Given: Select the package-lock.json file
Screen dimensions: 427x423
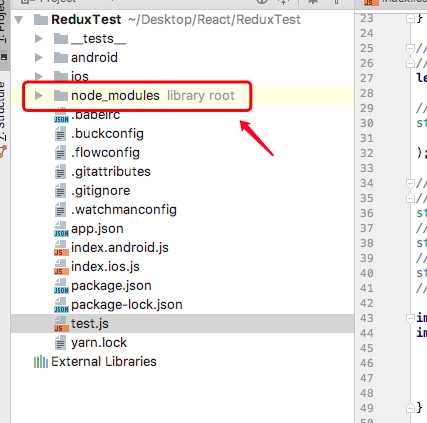Looking at the screenshot, I should (127, 305).
